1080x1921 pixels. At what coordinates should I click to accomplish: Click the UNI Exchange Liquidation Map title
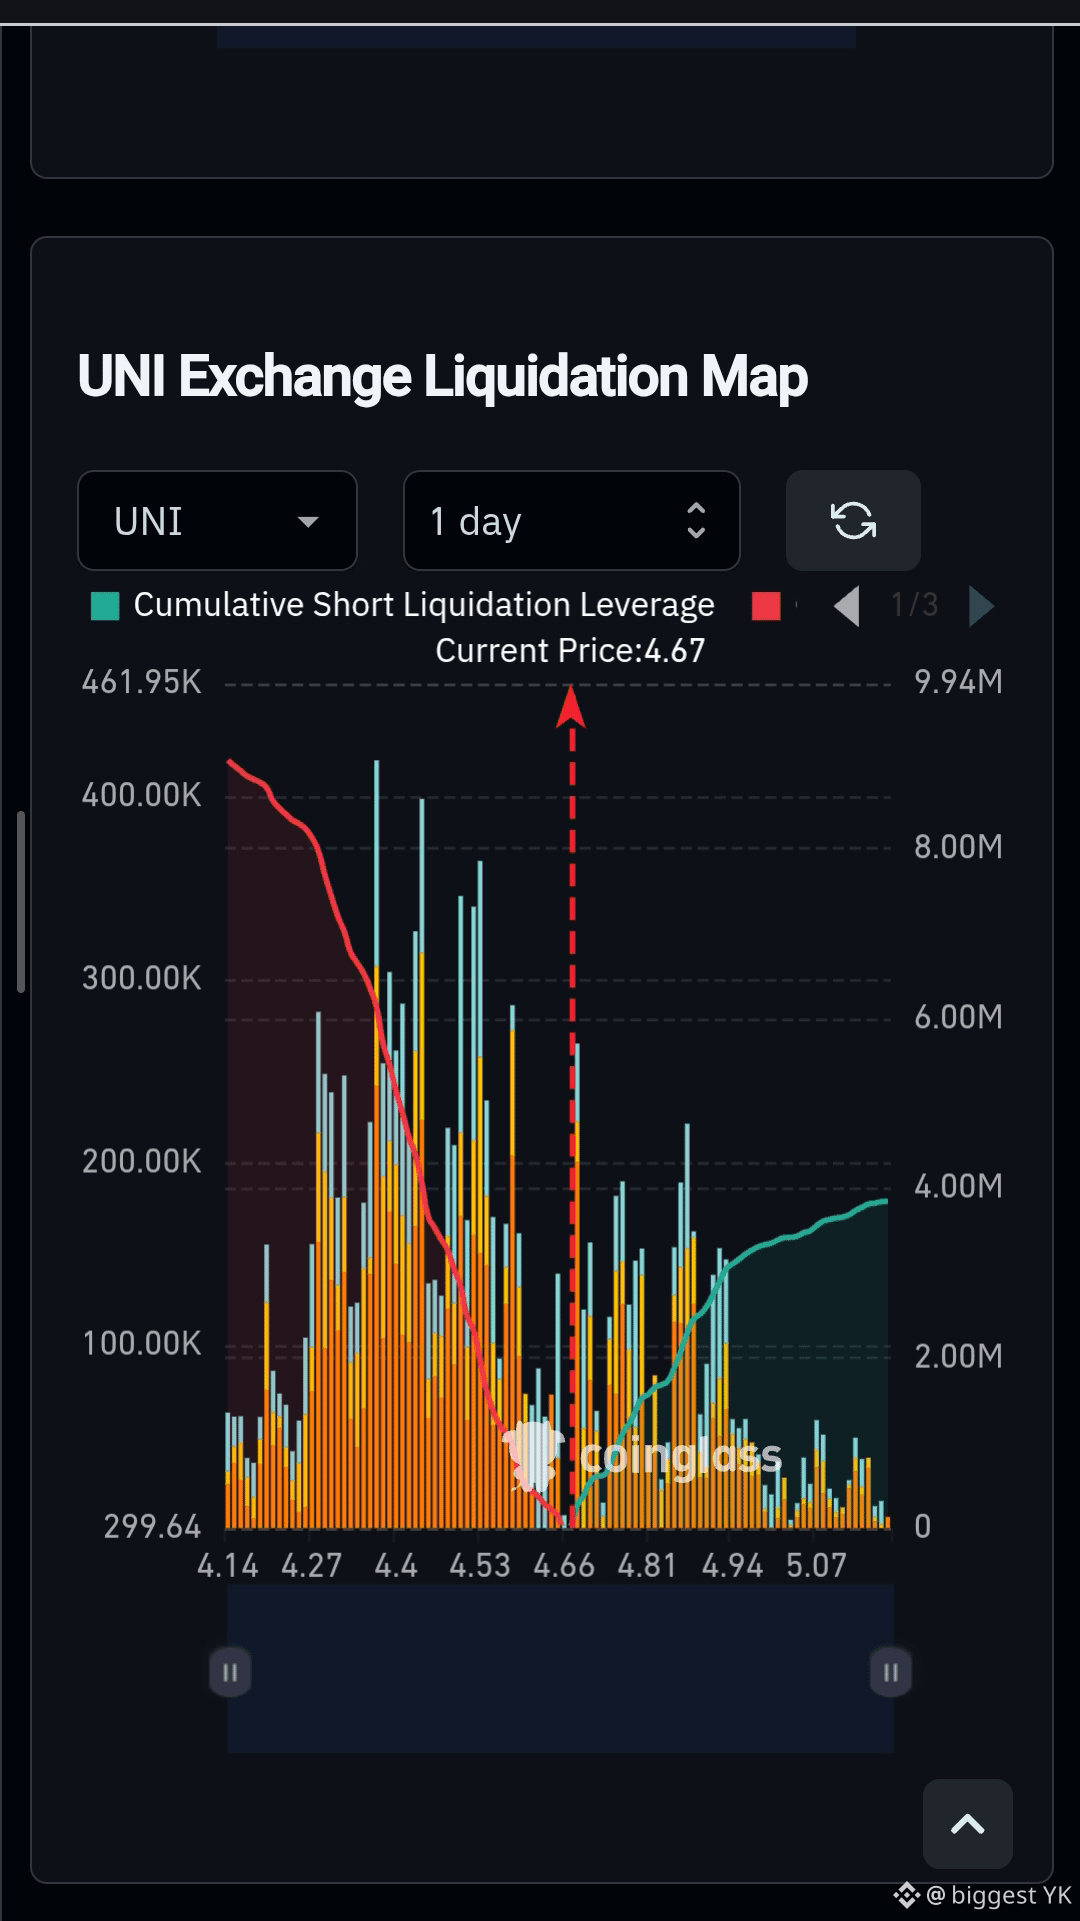pyautogui.click(x=443, y=377)
